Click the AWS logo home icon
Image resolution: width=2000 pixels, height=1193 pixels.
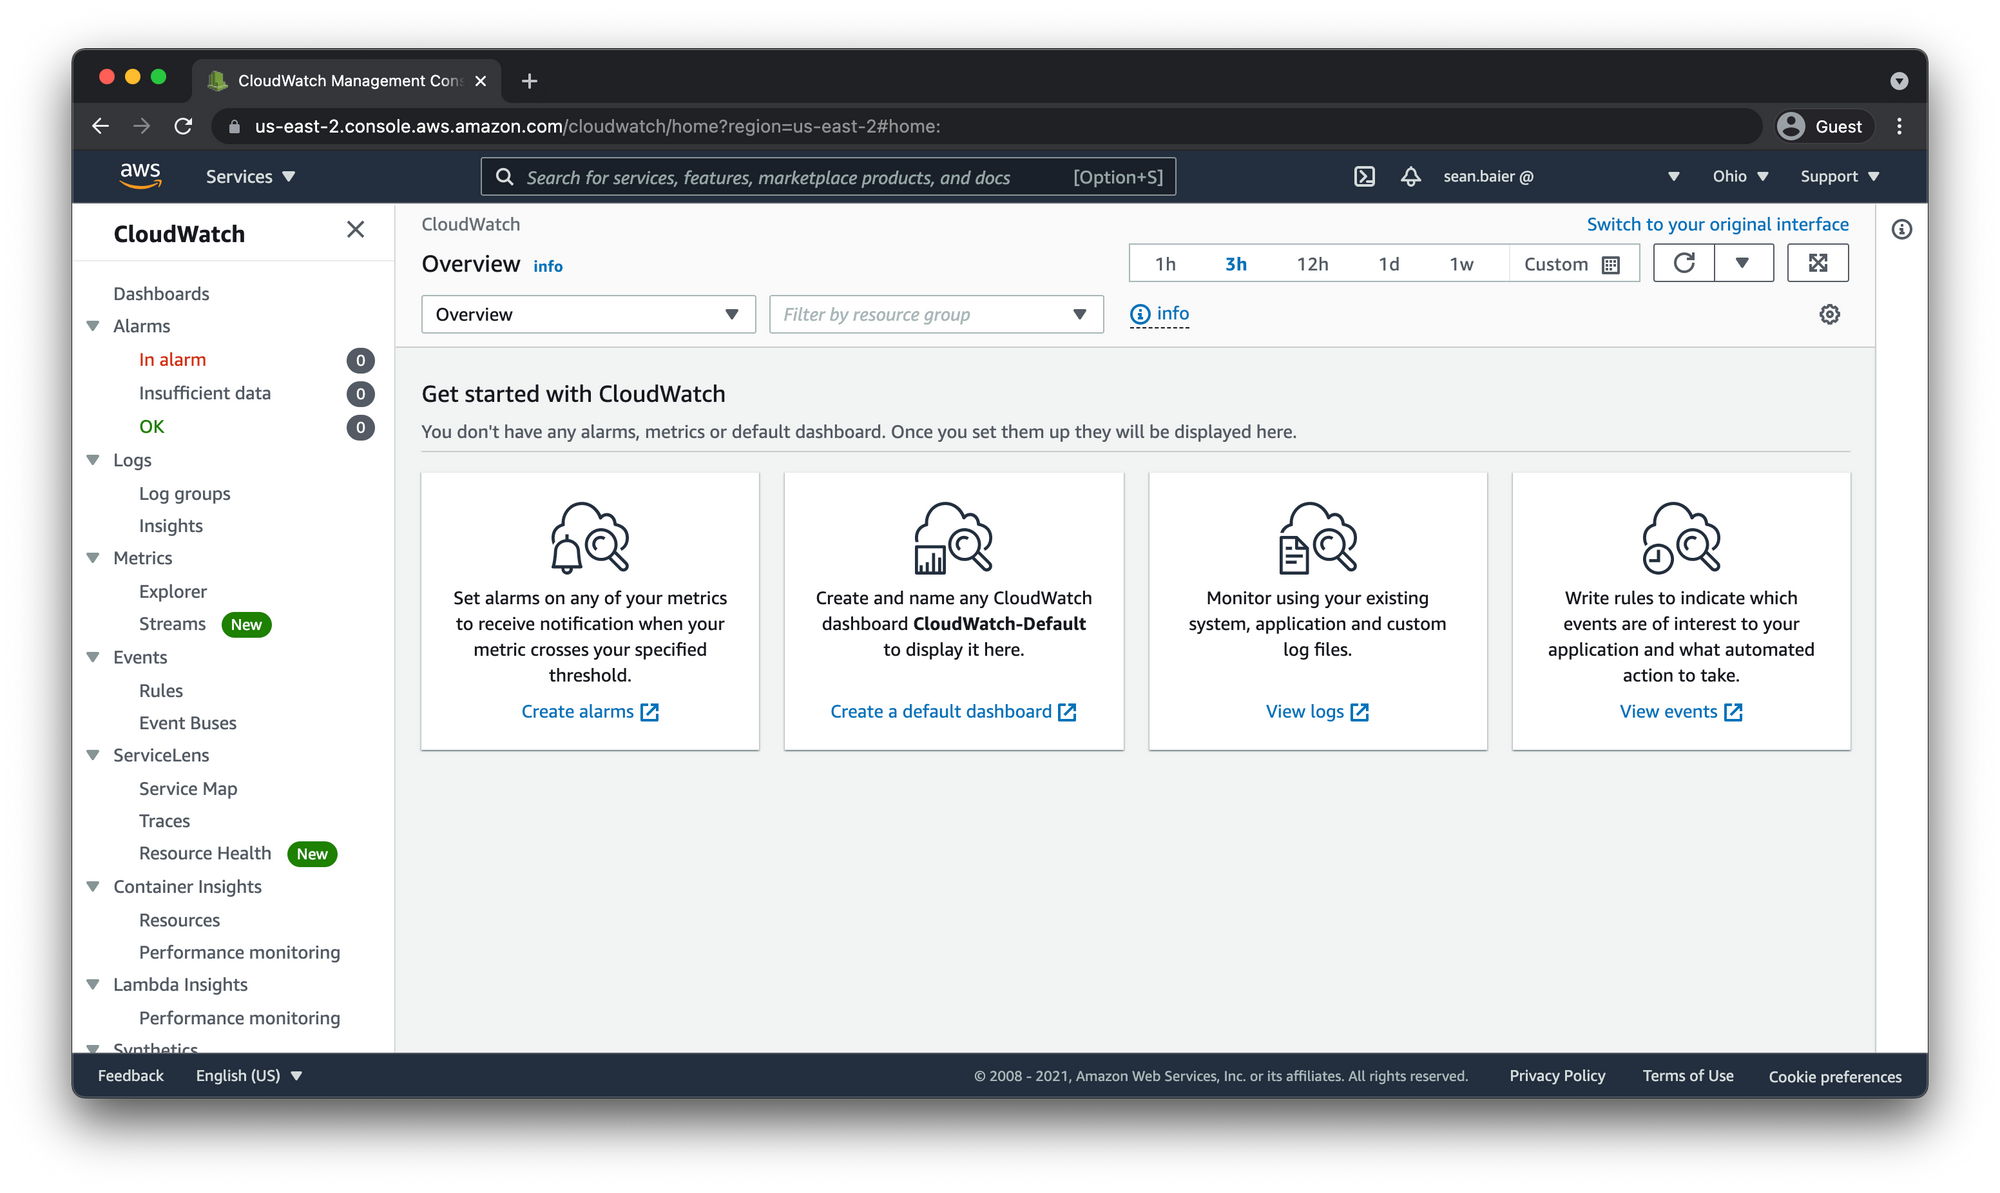[x=140, y=176]
